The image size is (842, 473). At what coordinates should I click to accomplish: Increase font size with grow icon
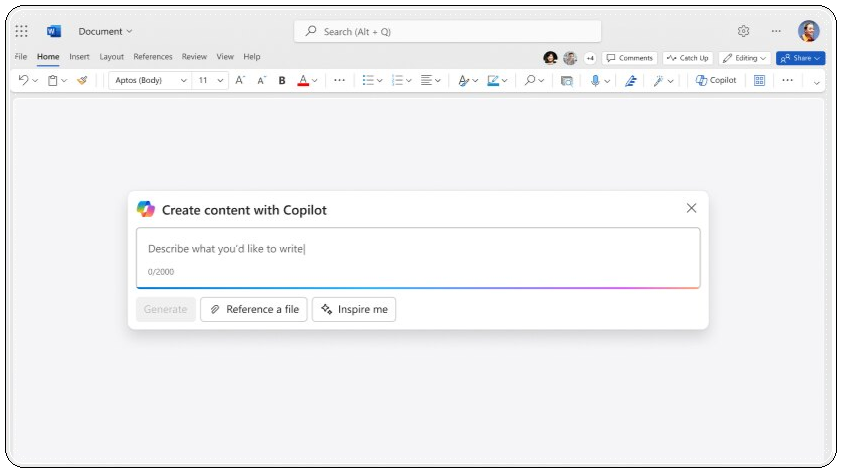(x=240, y=80)
